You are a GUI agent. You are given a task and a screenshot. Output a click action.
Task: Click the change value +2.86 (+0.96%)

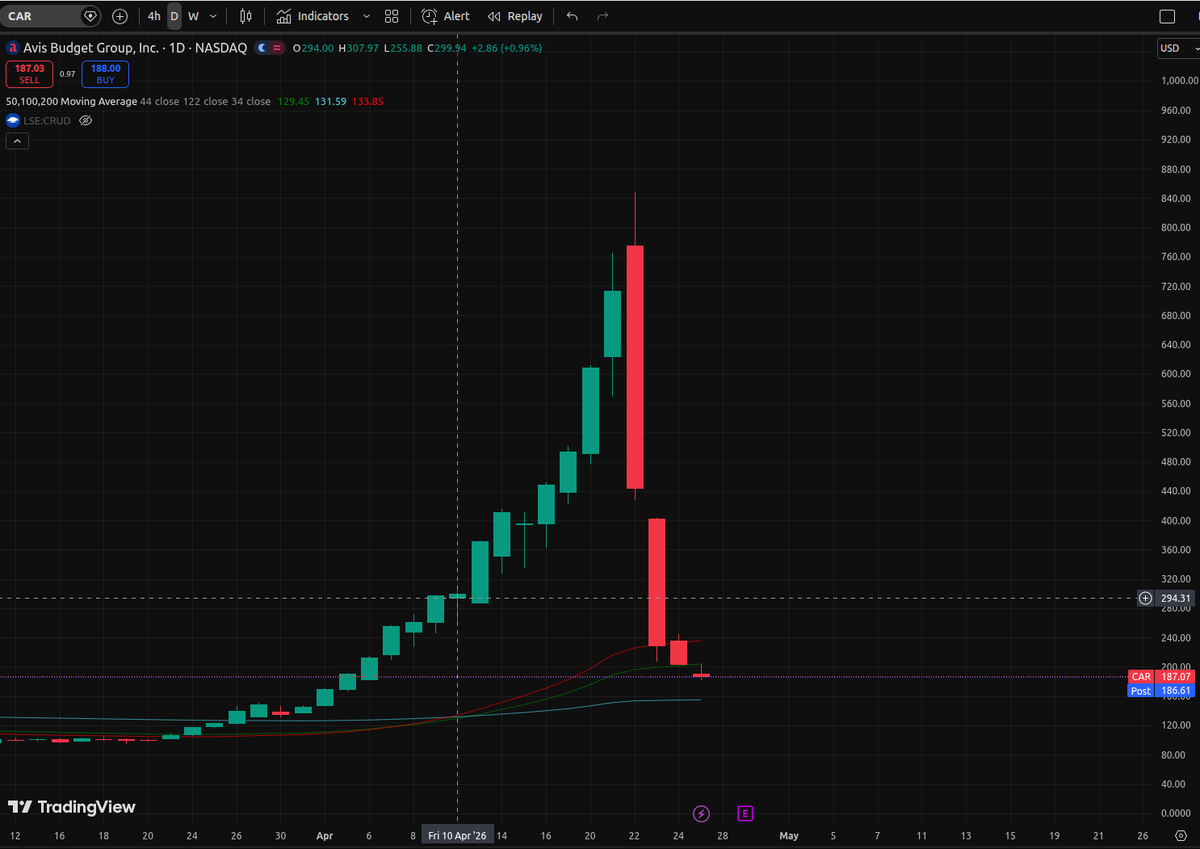point(507,47)
